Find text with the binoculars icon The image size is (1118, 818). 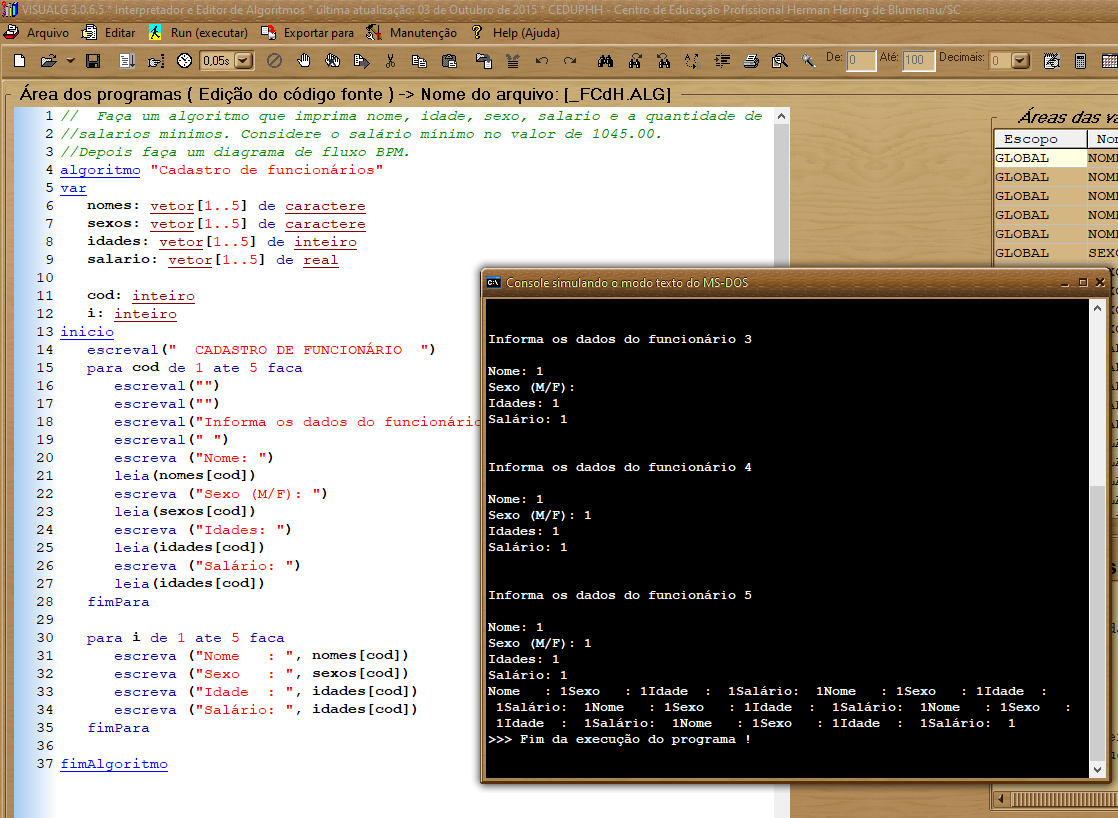pos(605,61)
